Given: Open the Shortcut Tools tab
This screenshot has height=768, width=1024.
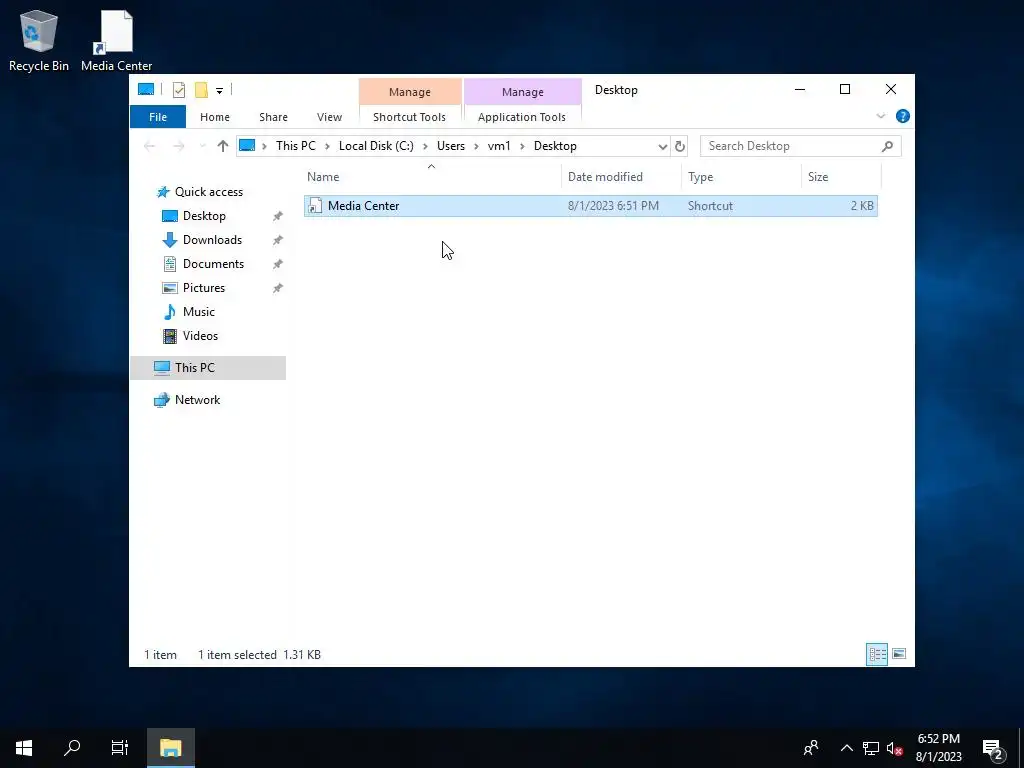Looking at the screenshot, I should [409, 117].
